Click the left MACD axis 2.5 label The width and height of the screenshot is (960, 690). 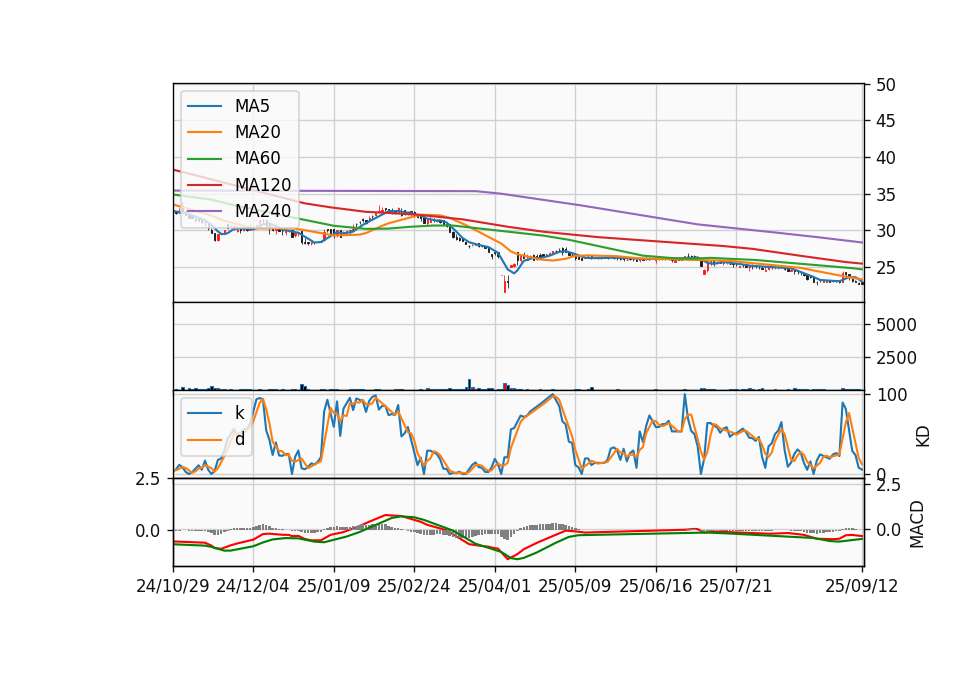pyautogui.click(x=148, y=479)
